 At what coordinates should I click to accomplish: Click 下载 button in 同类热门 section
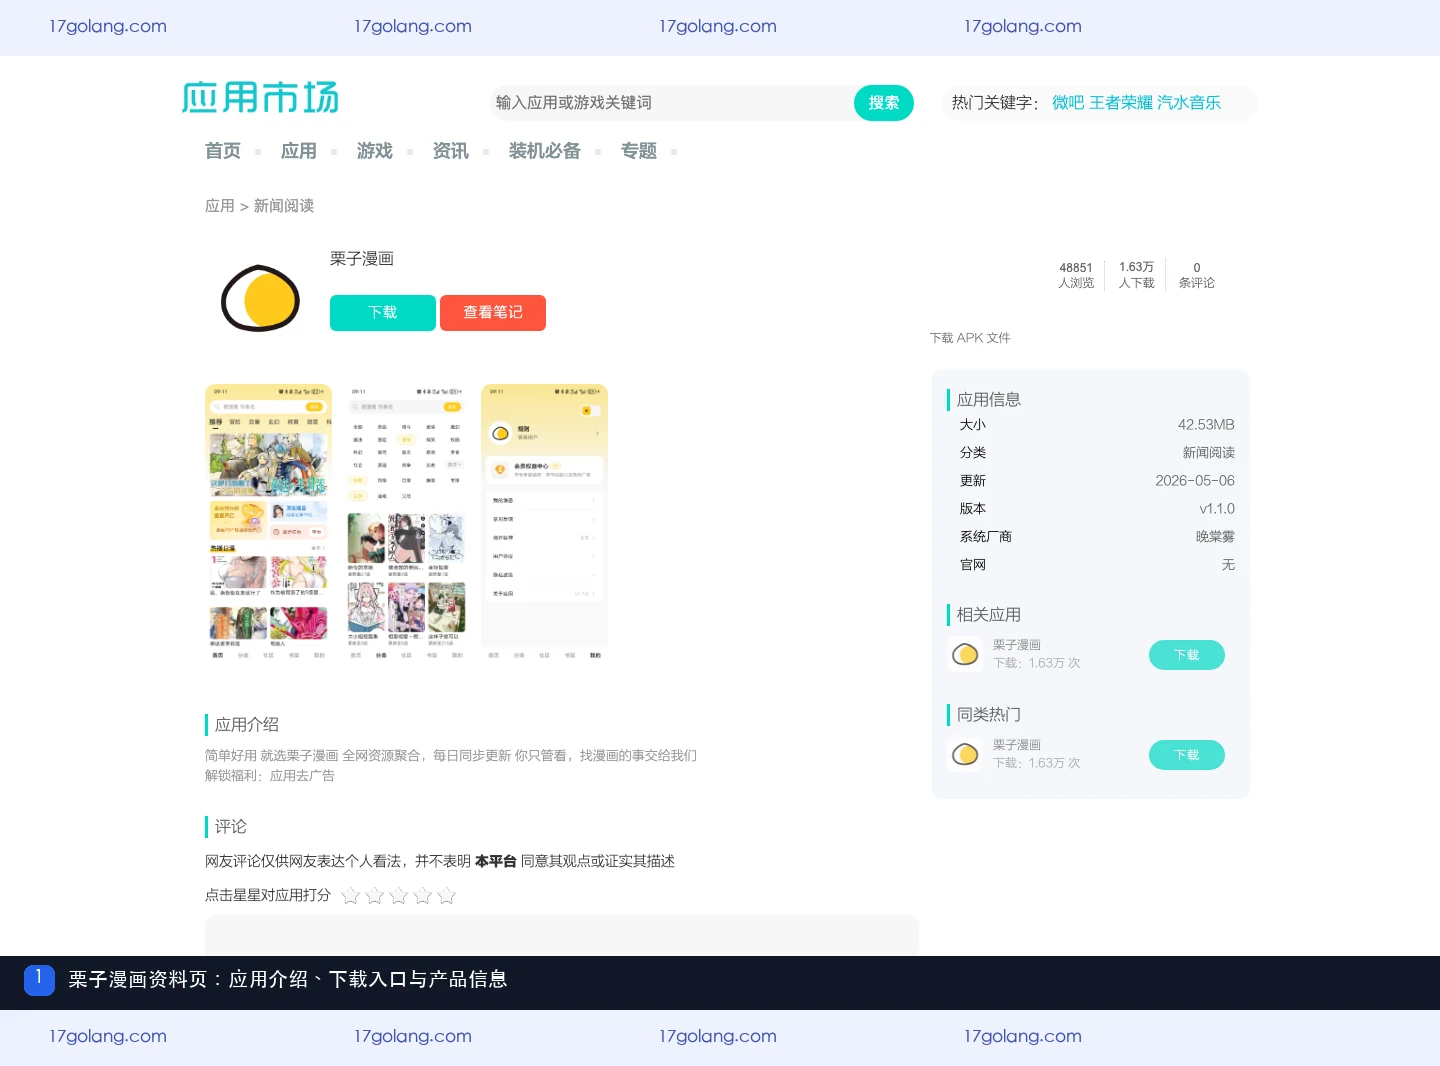(x=1187, y=755)
